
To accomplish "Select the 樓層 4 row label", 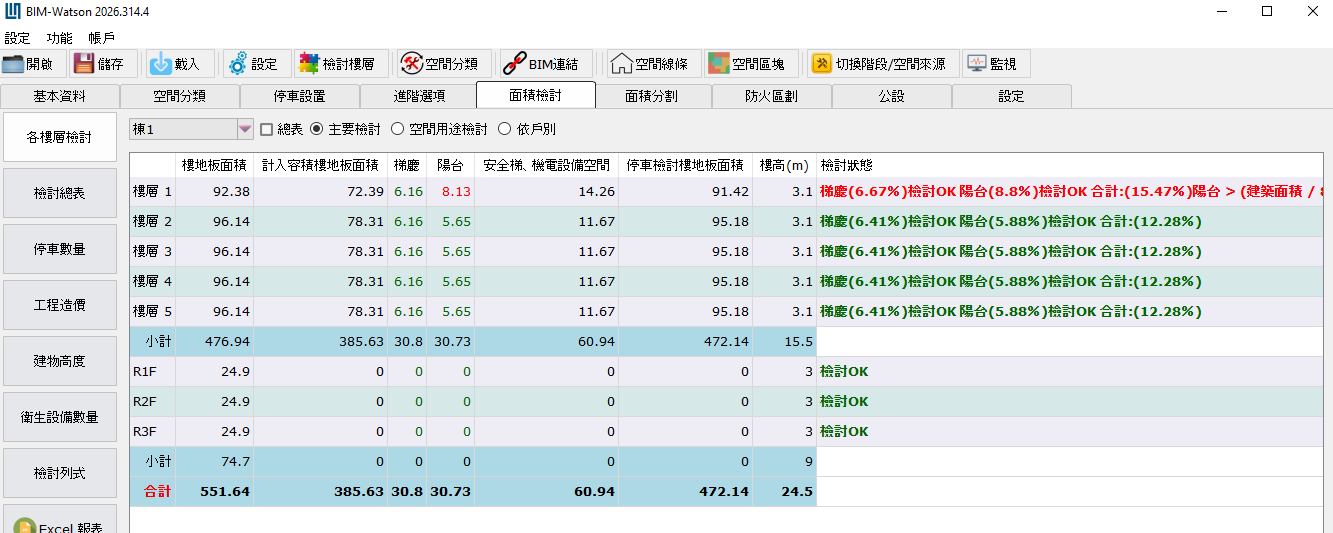I will [x=152, y=281].
